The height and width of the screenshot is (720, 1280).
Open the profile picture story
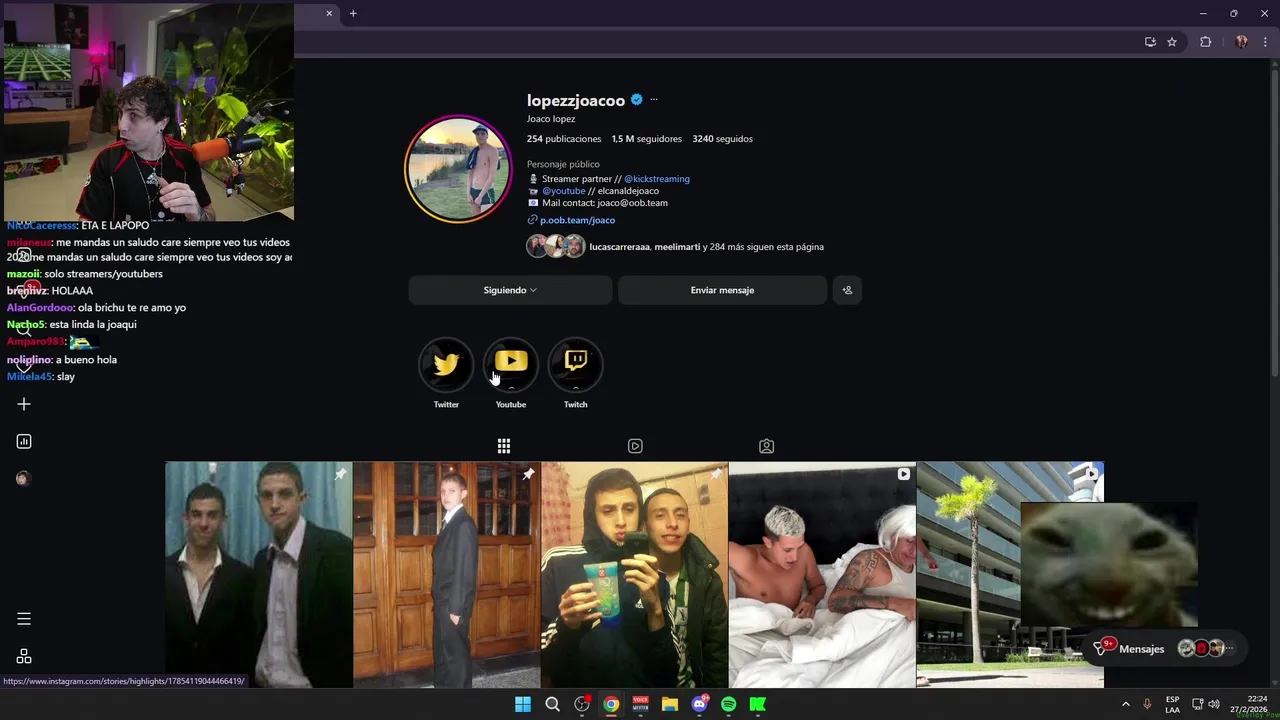pyautogui.click(x=458, y=168)
